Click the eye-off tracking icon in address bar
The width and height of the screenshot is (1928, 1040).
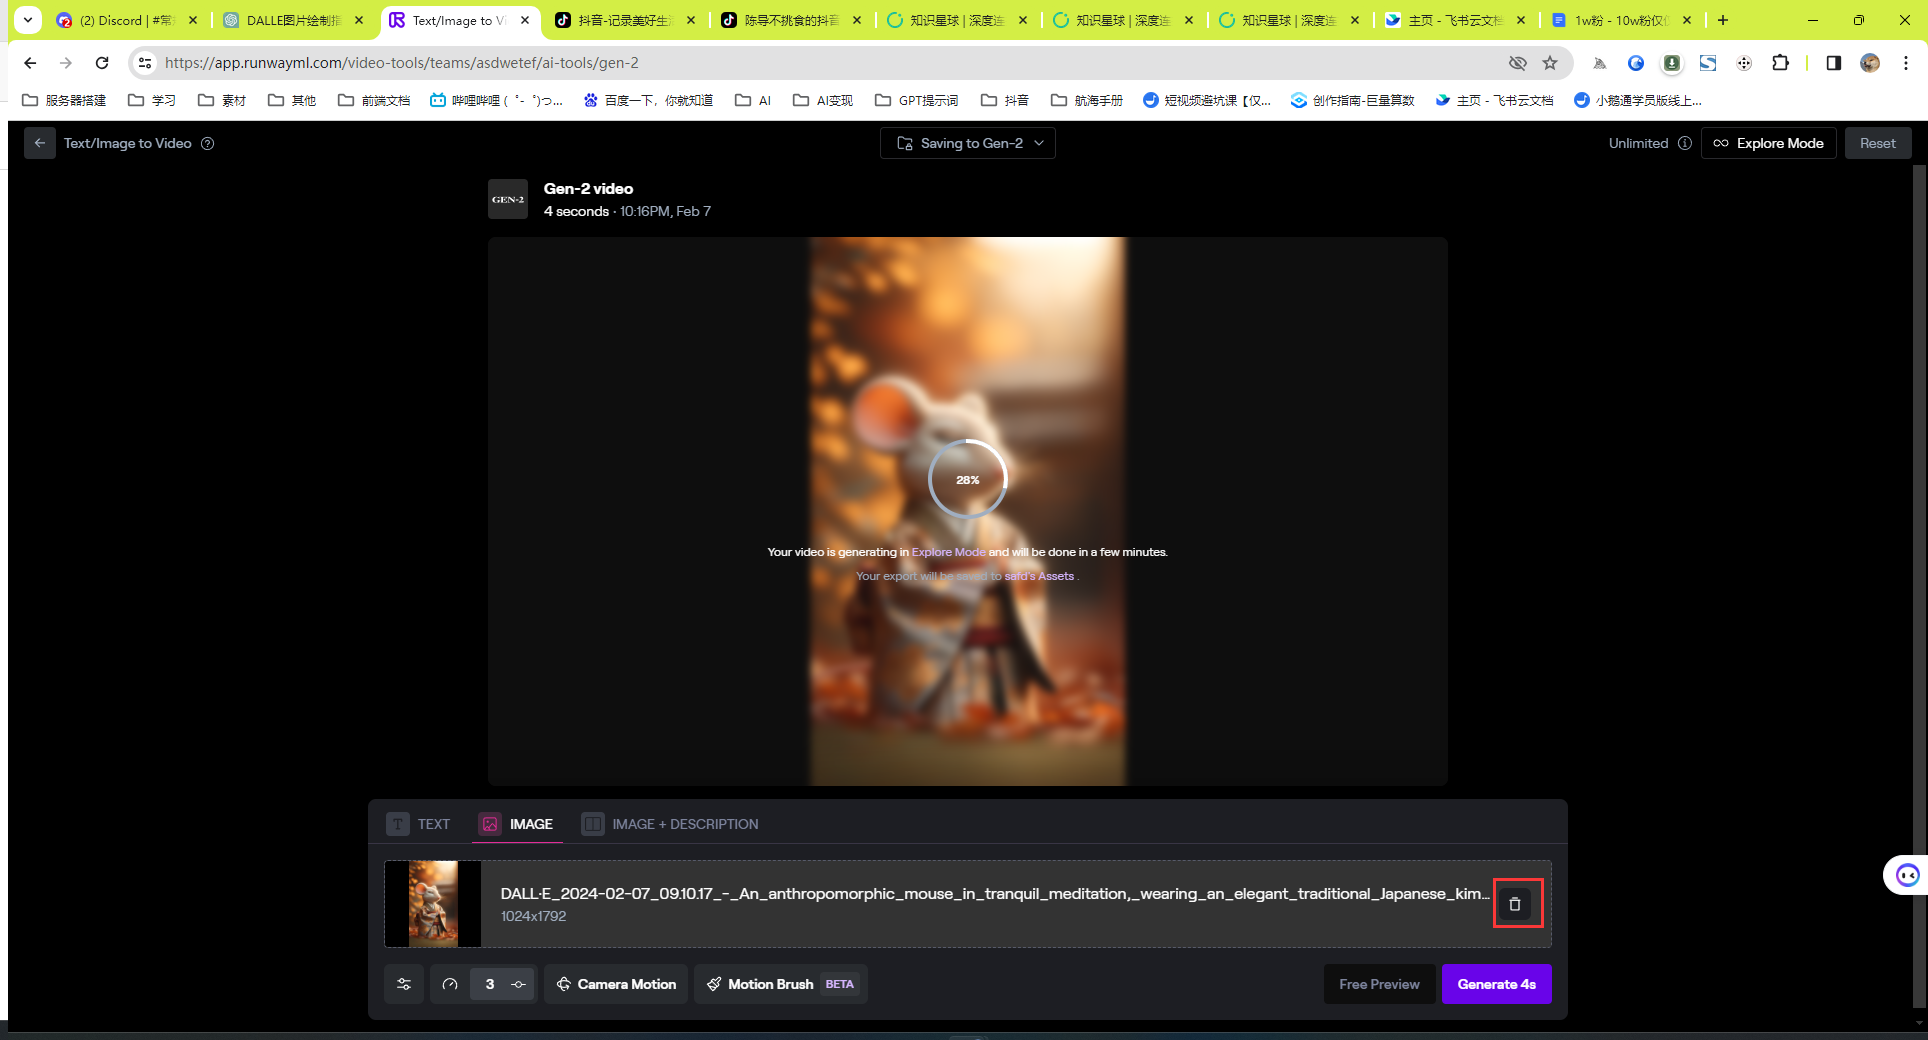click(1518, 63)
